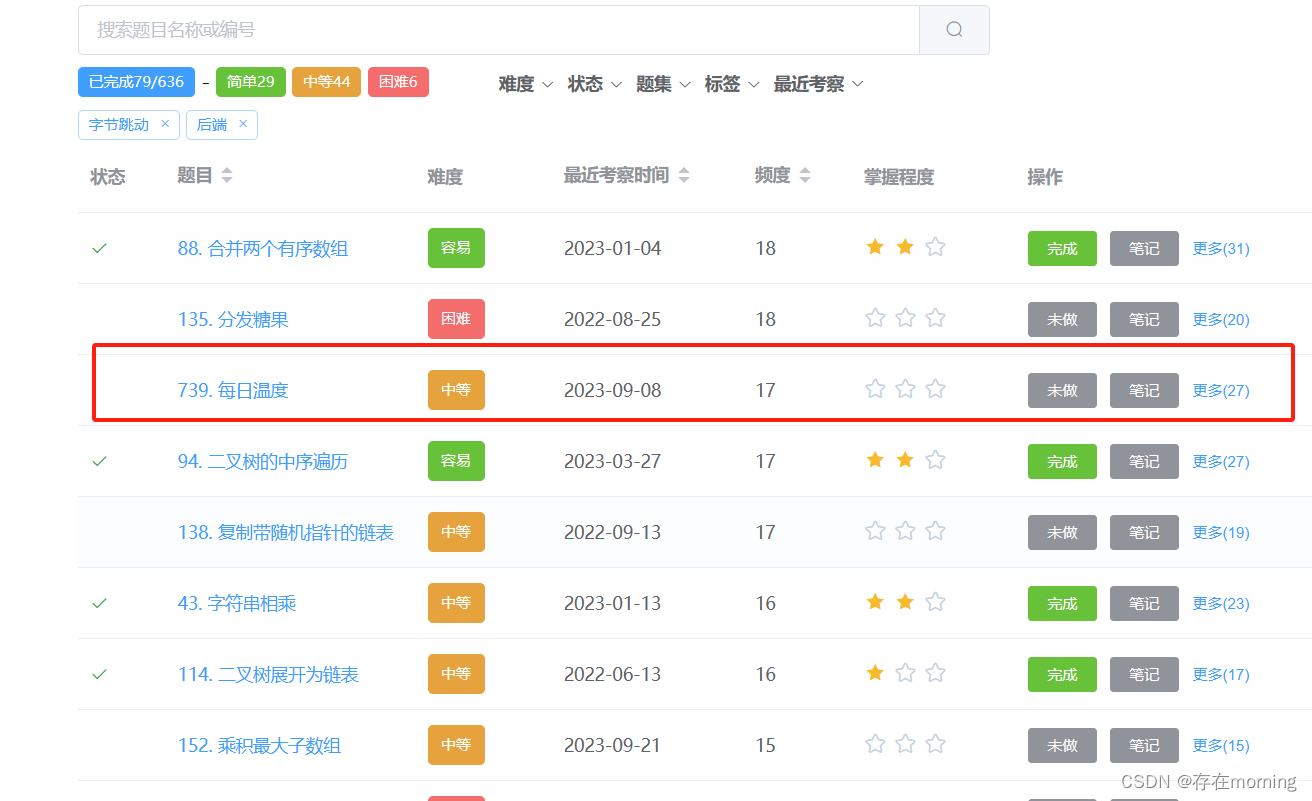Set third star for 88. 合并两个有序数组
Viewport: 1312px width, 801px height.
pos(935,247)
